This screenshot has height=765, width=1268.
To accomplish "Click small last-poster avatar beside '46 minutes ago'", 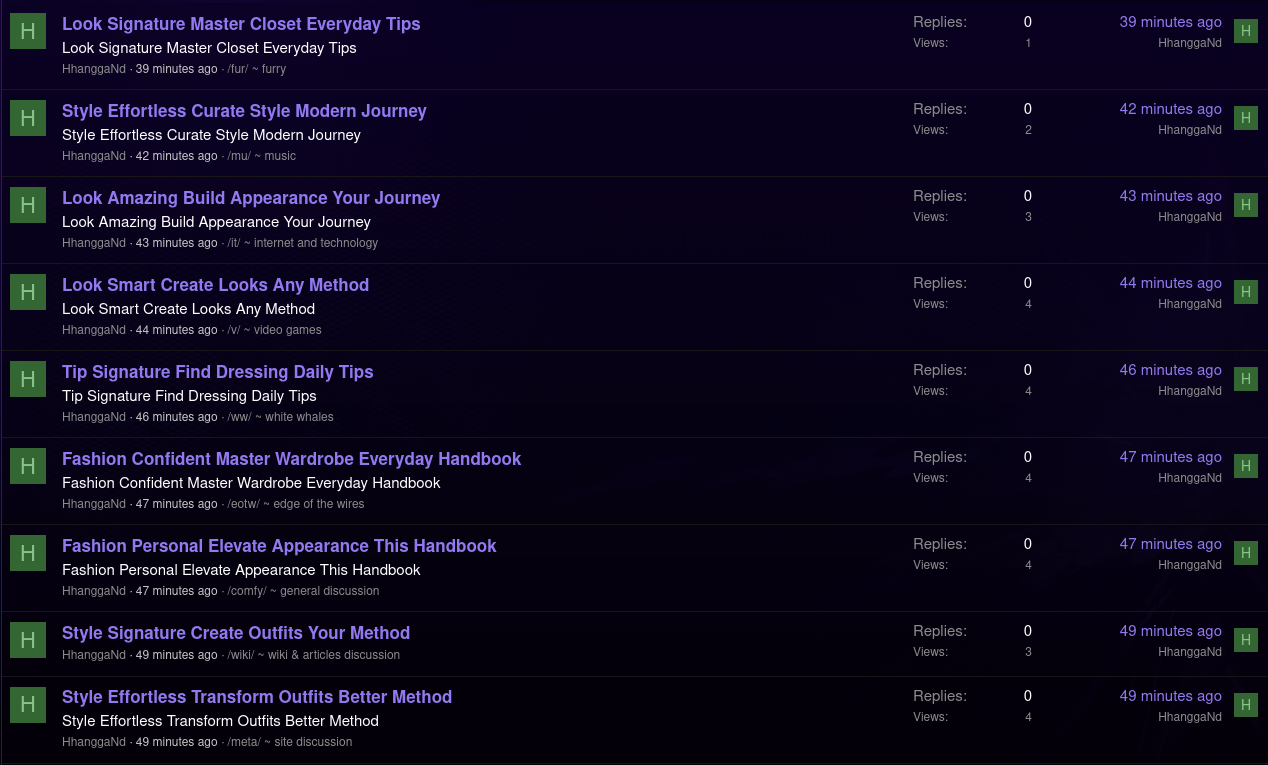I will pyautogui.click(x=1246, y=379).
